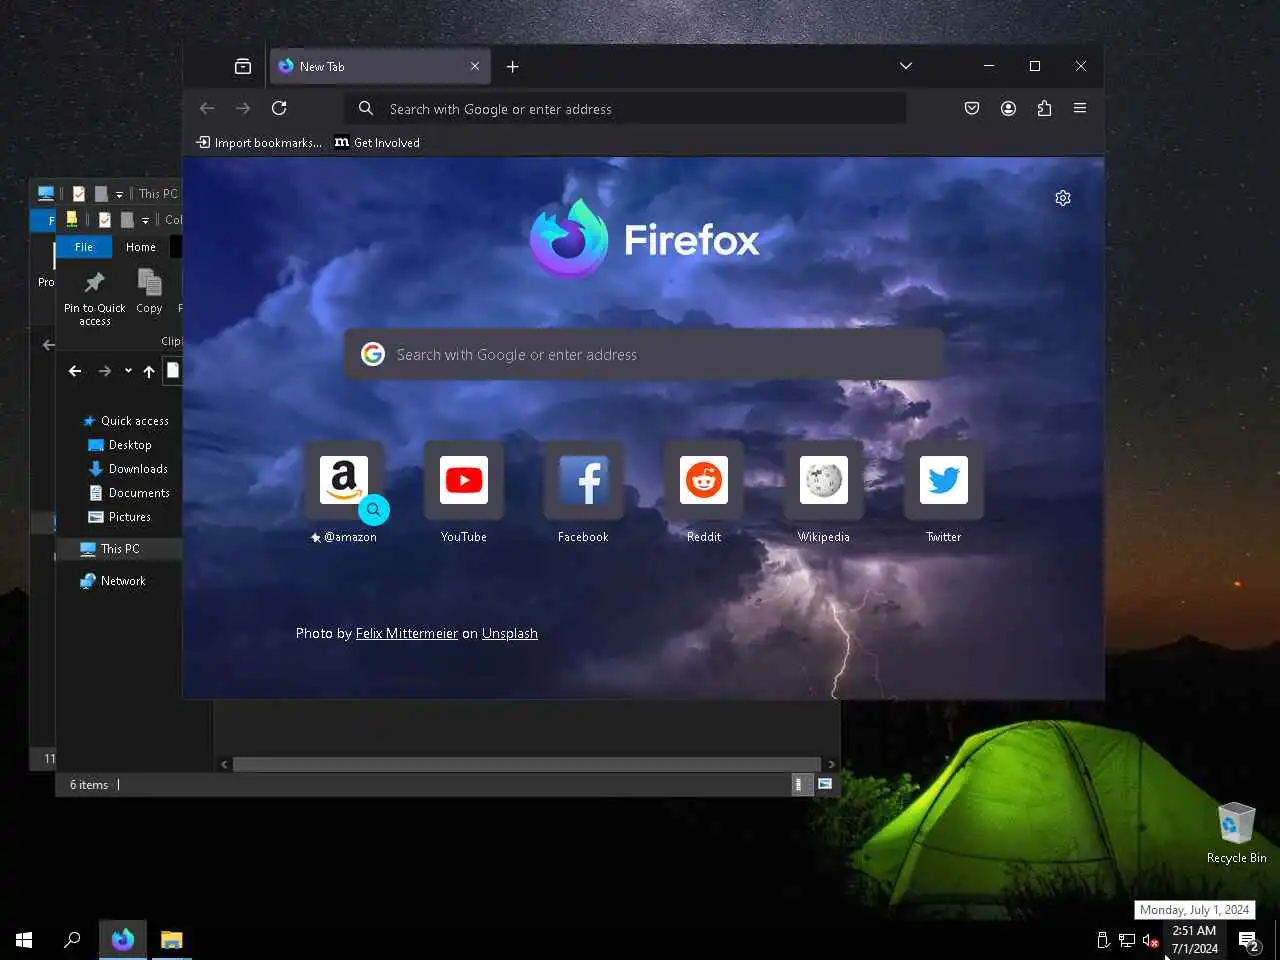Open a new tab with plus button
This screenshot has width=1280, height=960.
[513, 66]
